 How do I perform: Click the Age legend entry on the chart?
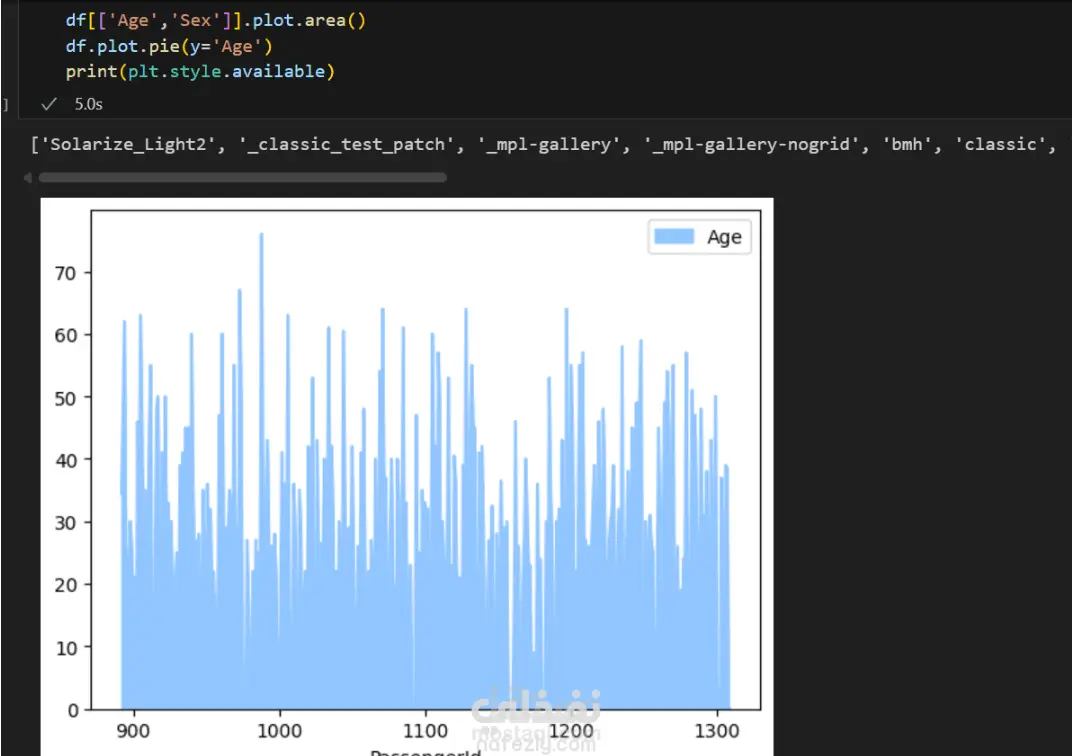(724, 237)
